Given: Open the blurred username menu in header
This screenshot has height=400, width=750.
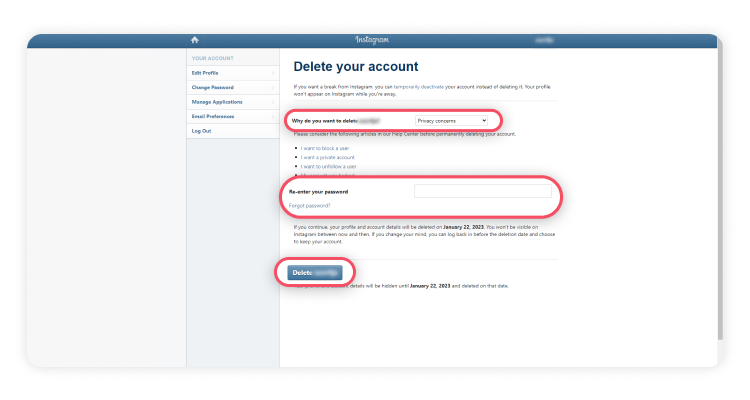Looking at the screenshot, I should [544, 40].
